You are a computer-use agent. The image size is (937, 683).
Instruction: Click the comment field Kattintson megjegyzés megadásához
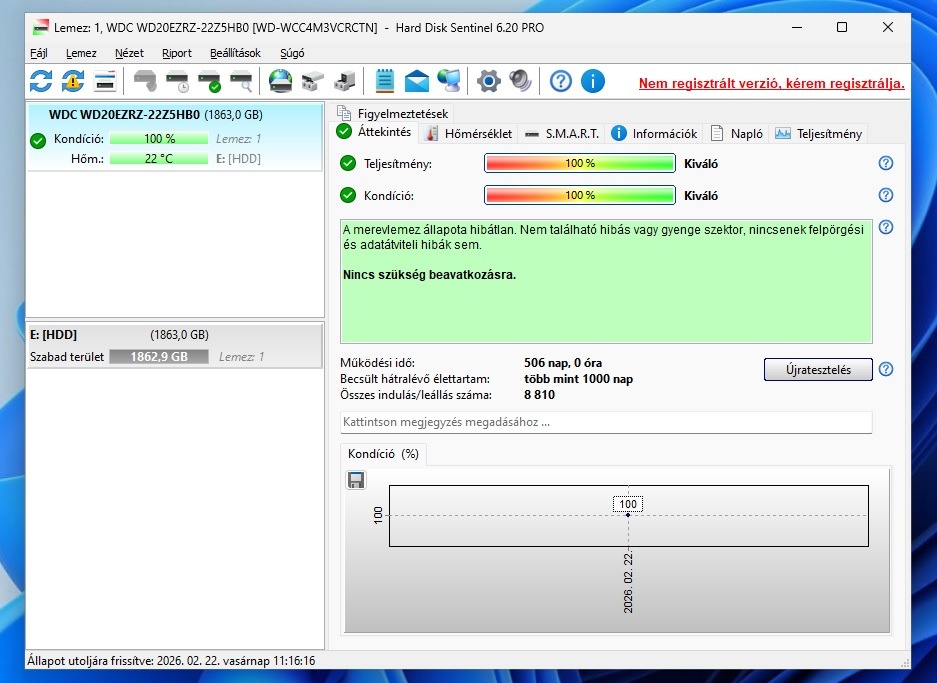(x=606, y=422)
